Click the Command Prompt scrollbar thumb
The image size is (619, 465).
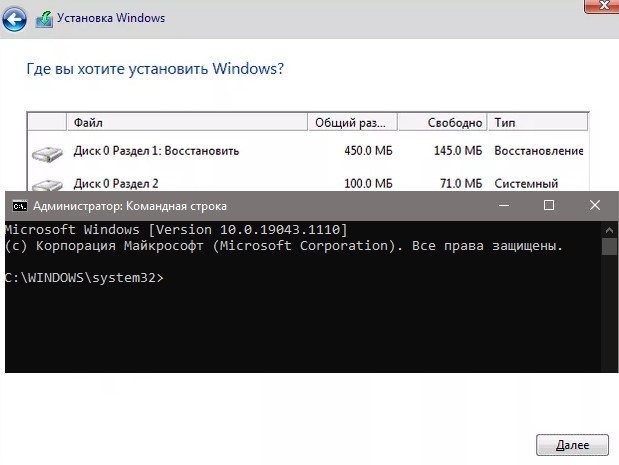point(609,247)
